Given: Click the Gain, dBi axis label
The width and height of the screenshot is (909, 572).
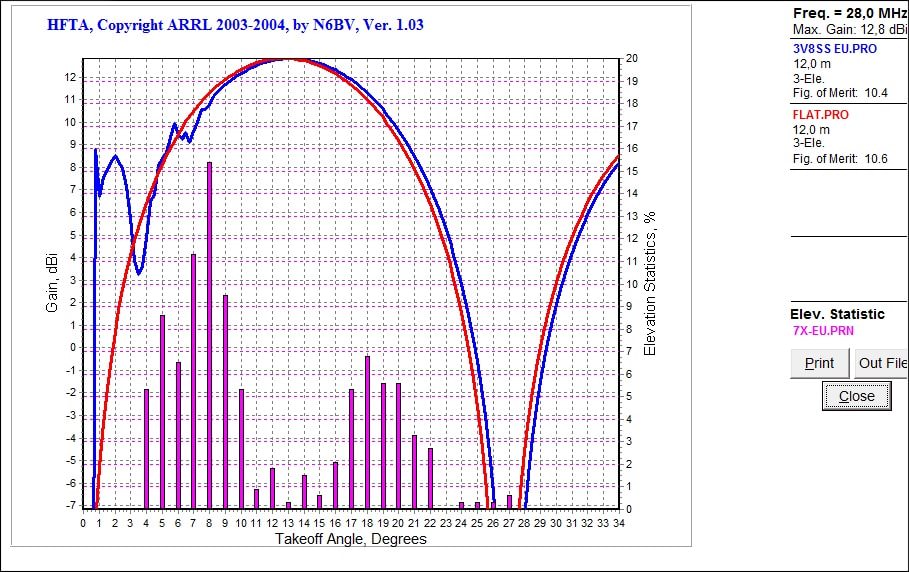Looking at the screenshot, I should (x=52, y=282).
